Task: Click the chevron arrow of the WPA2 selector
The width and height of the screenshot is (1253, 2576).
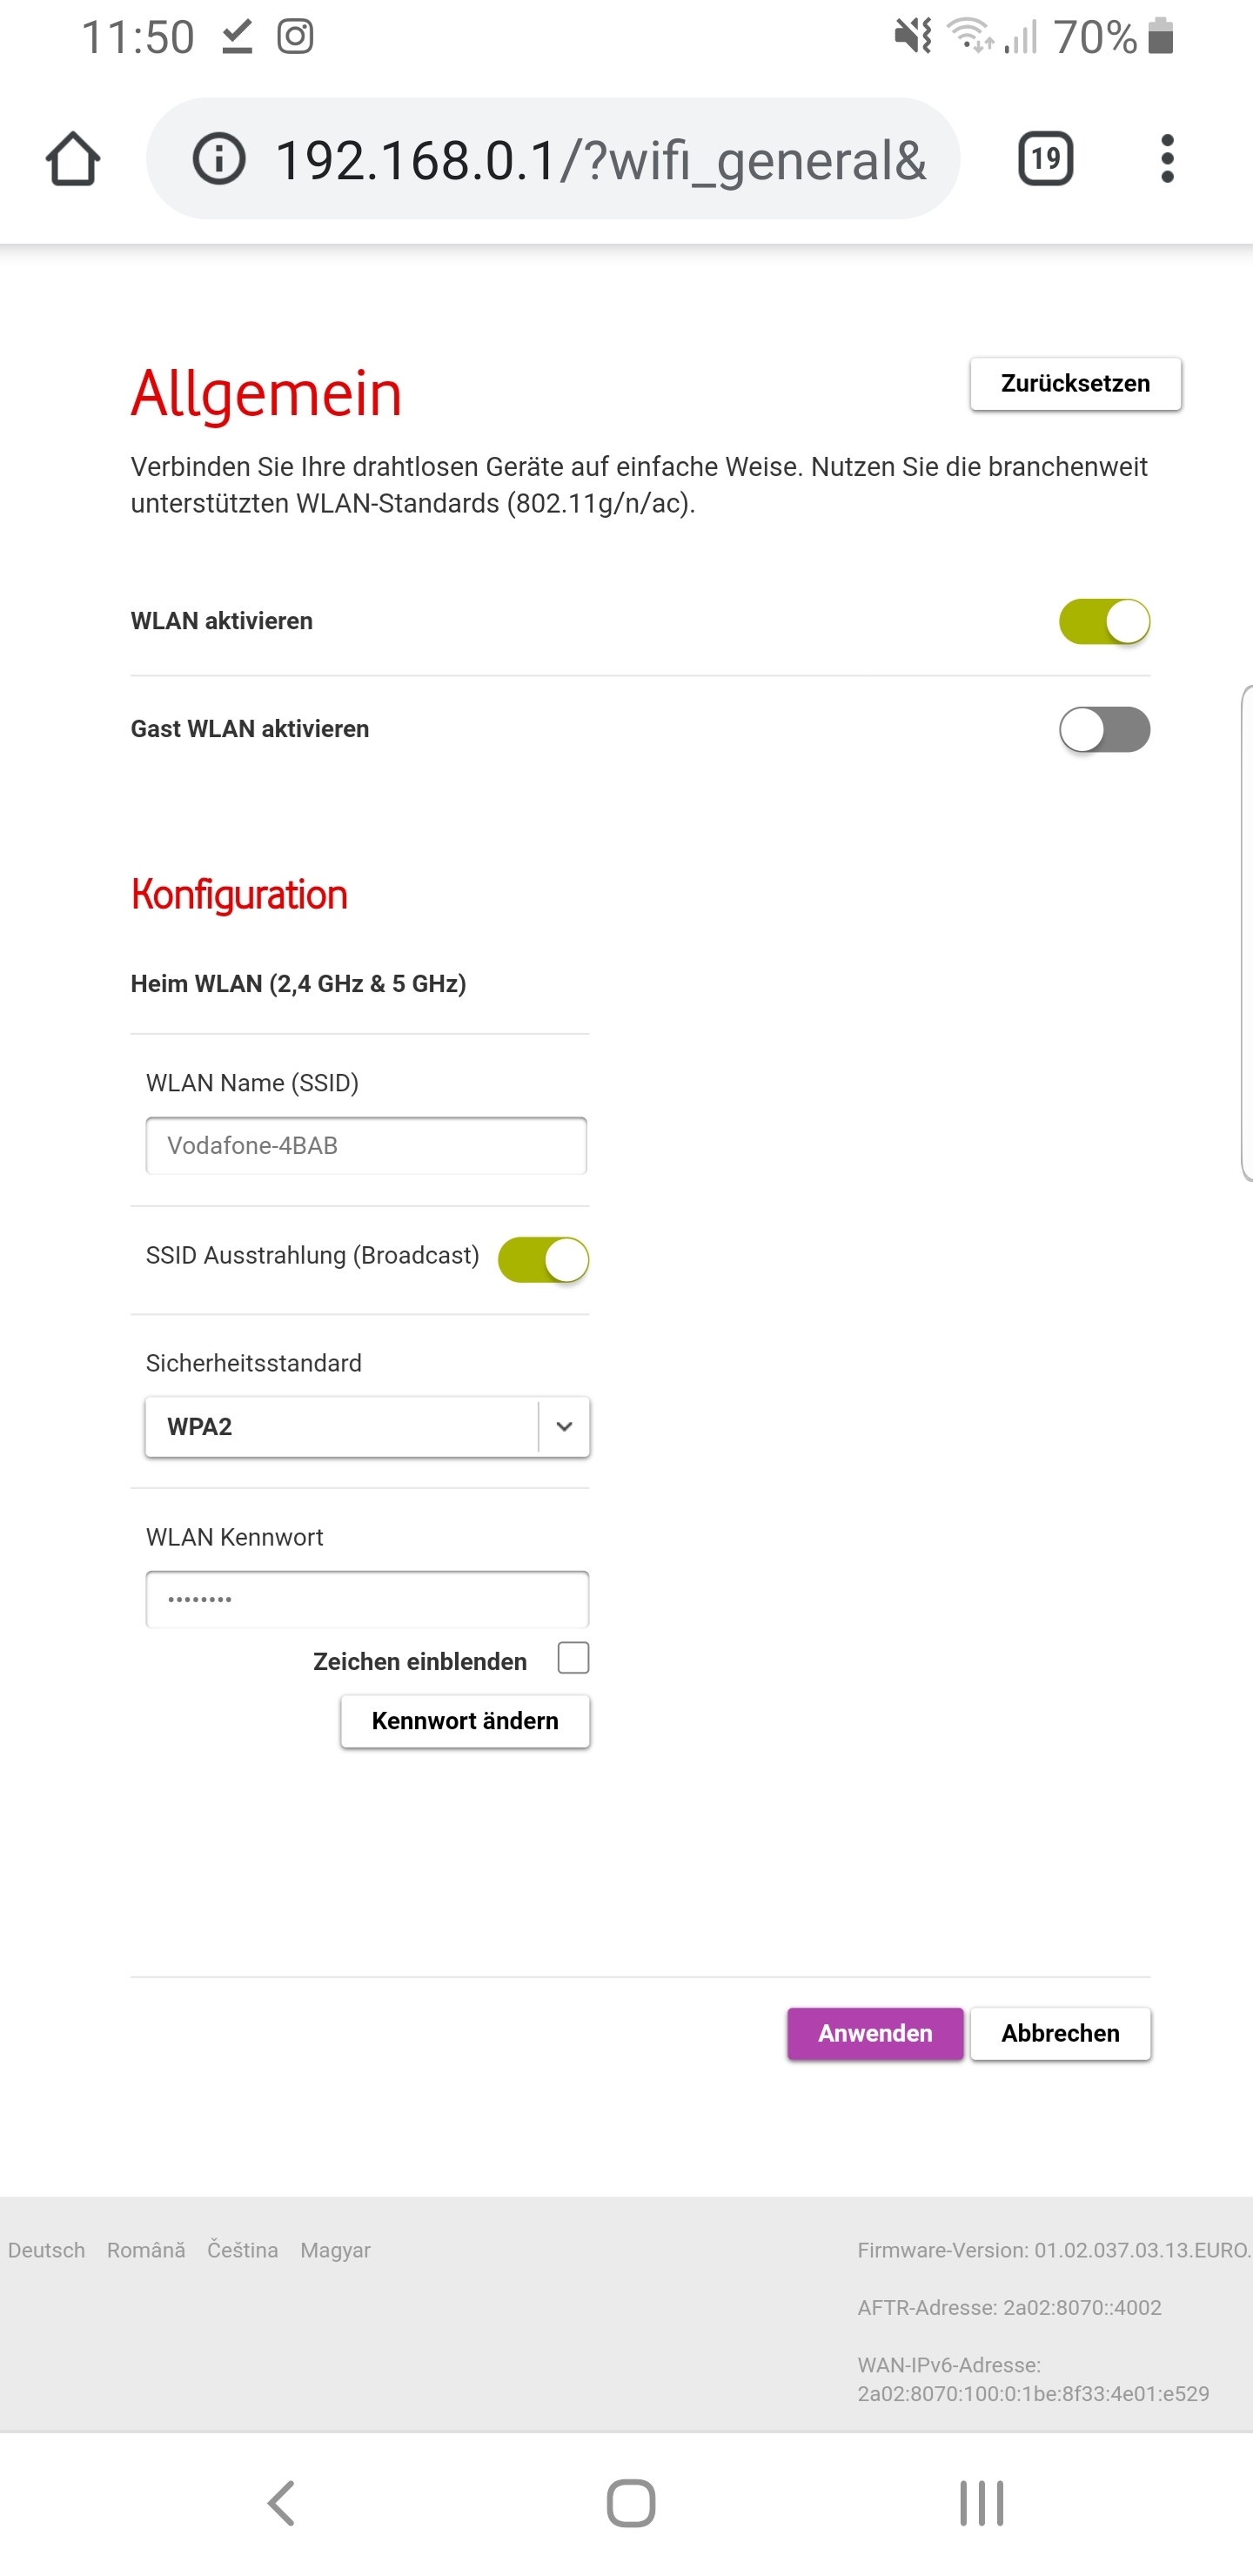Action: [x=564, y=1426]
